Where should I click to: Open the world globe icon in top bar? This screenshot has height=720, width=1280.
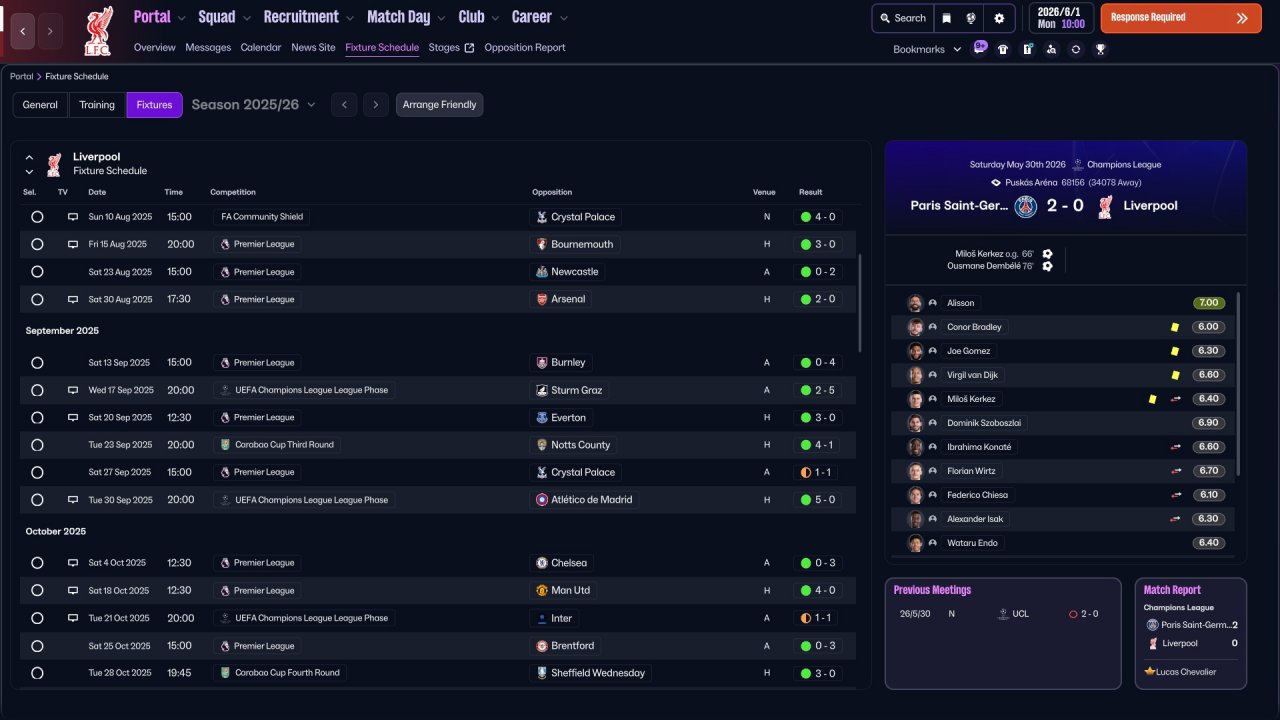coord(971,18)
